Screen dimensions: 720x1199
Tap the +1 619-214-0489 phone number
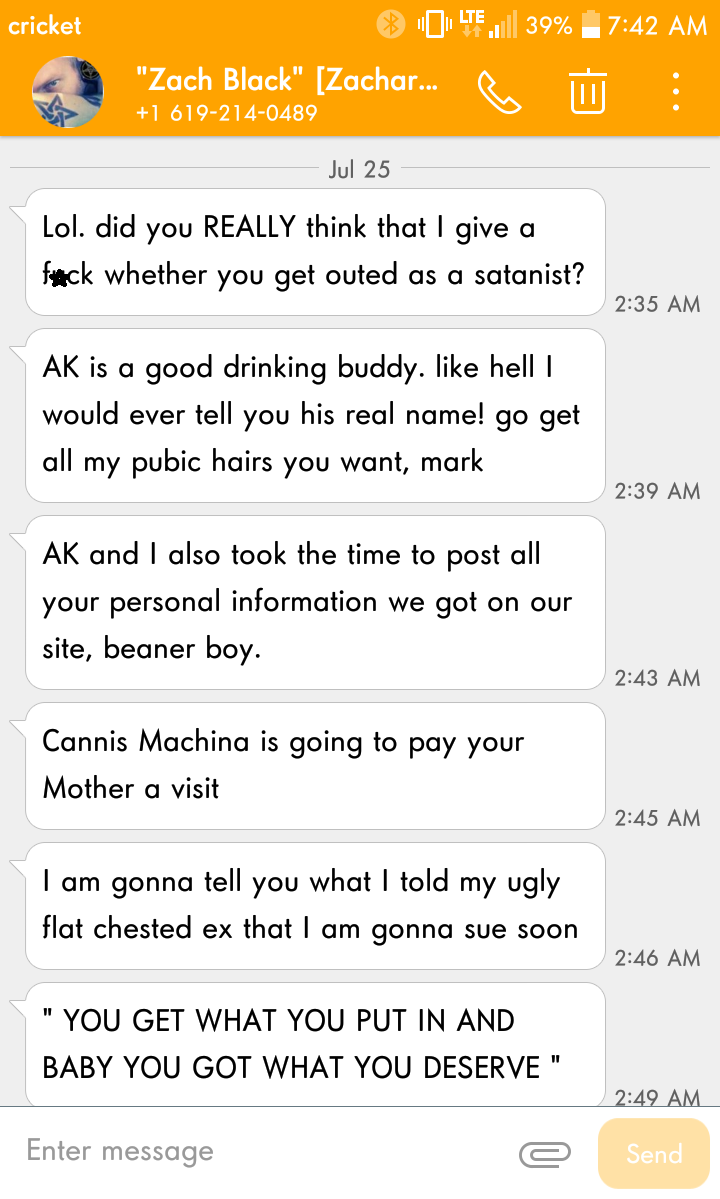(x=226, y=113)
